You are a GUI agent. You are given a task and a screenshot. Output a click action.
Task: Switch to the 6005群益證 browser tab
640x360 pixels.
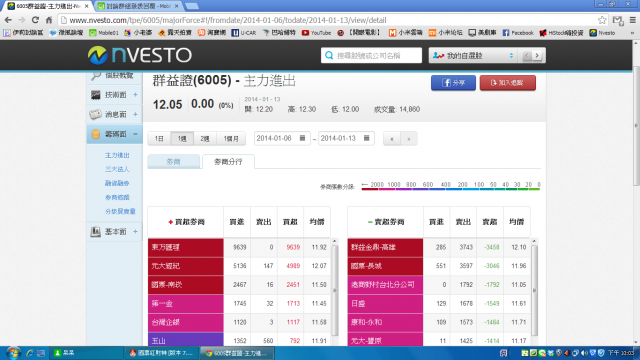click(x=48, y=6)
